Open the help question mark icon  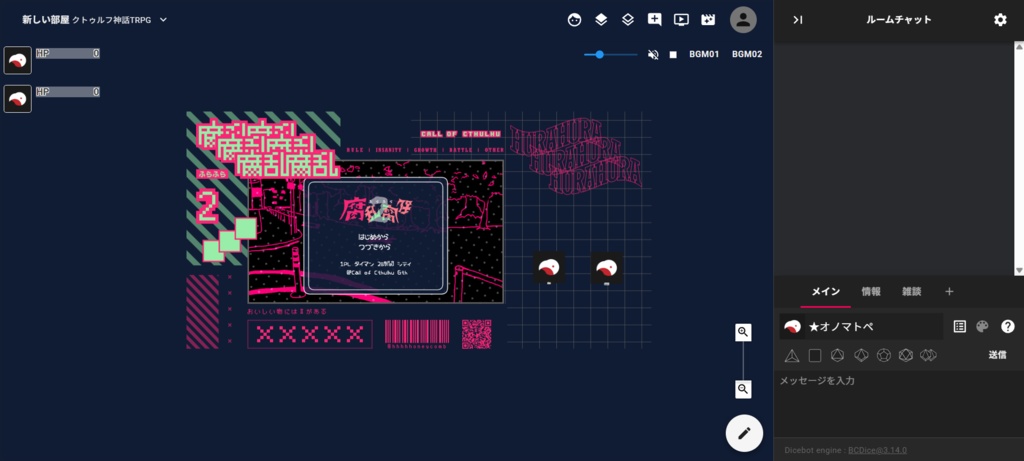pos(1008,326)
